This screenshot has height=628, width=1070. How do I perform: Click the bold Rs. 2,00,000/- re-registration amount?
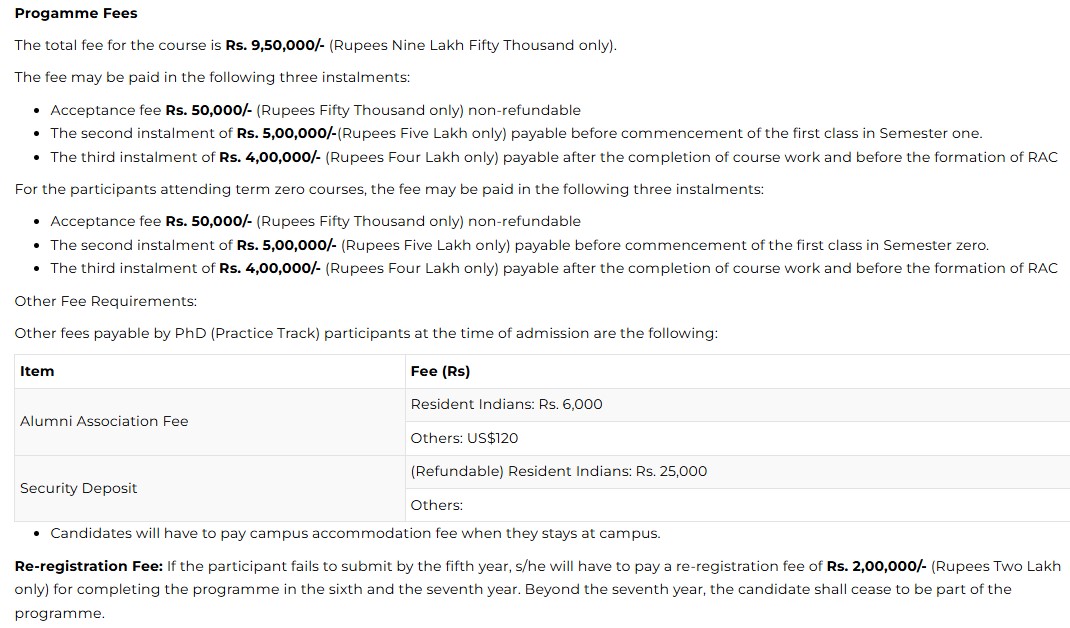(876, 566)
